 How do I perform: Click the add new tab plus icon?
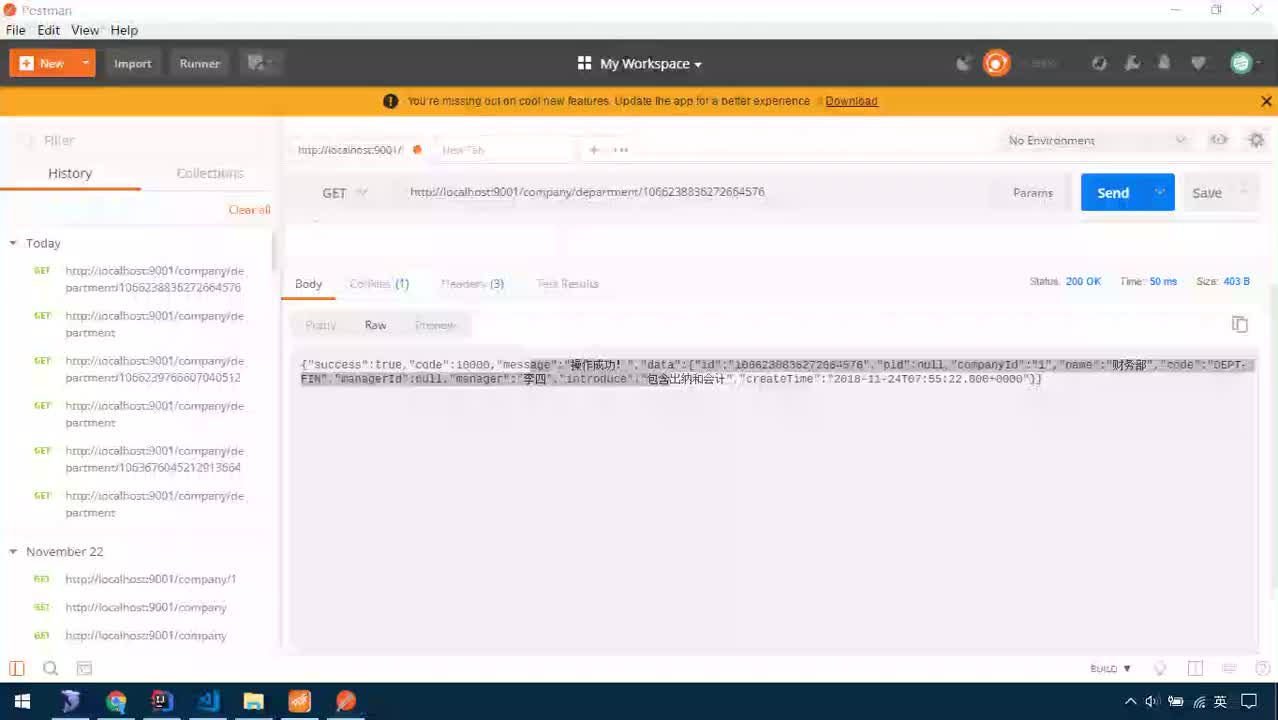pos(593,150)
